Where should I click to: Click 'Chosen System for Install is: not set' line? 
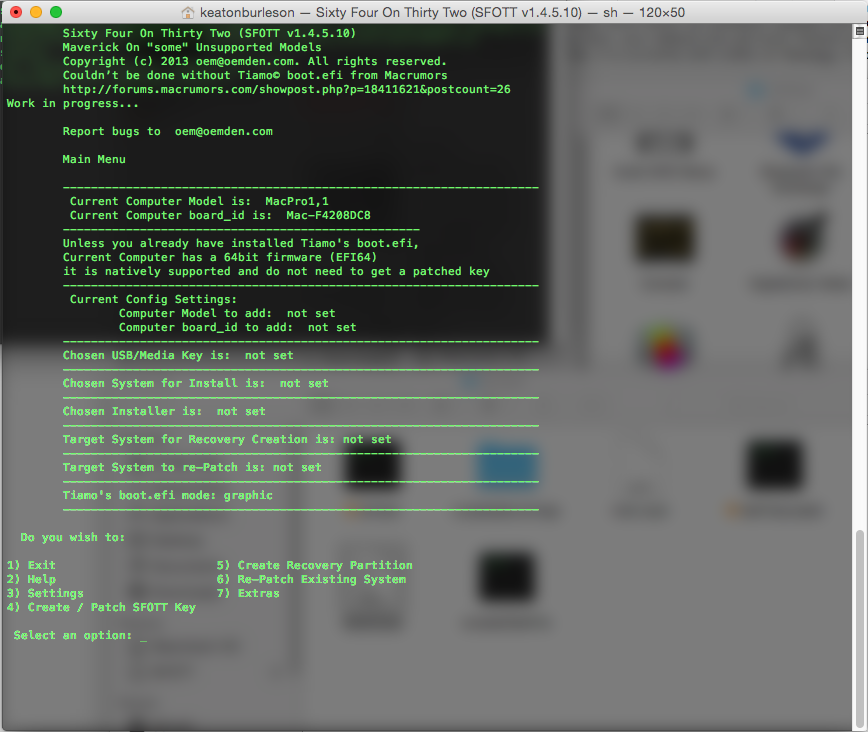point(195,383)
